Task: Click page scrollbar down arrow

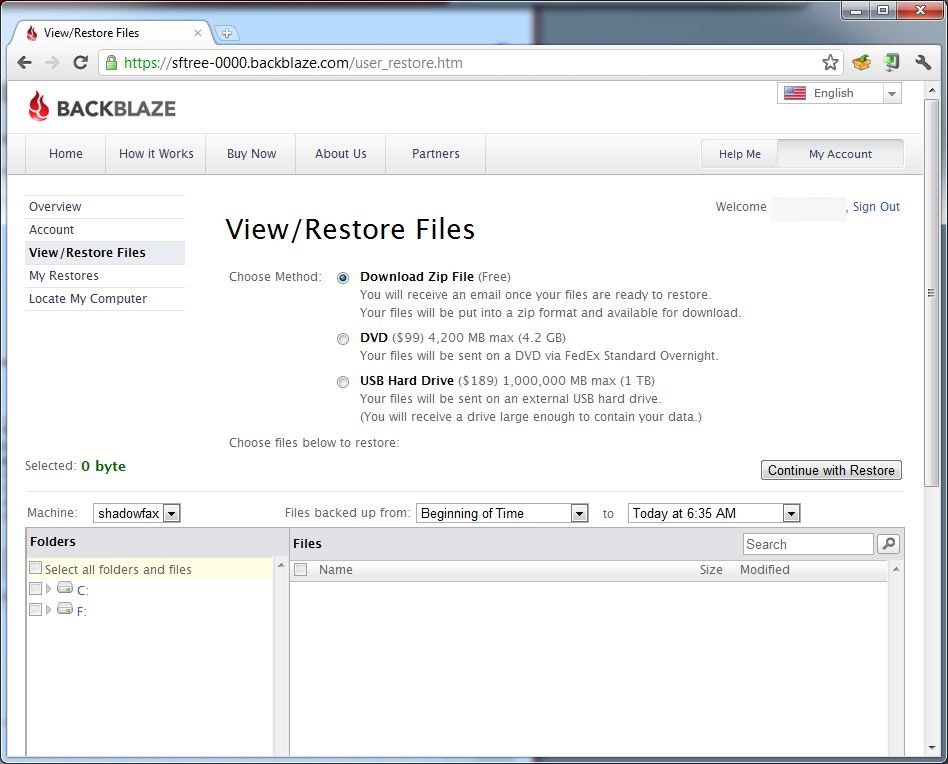Action: [x=932, y=748]
